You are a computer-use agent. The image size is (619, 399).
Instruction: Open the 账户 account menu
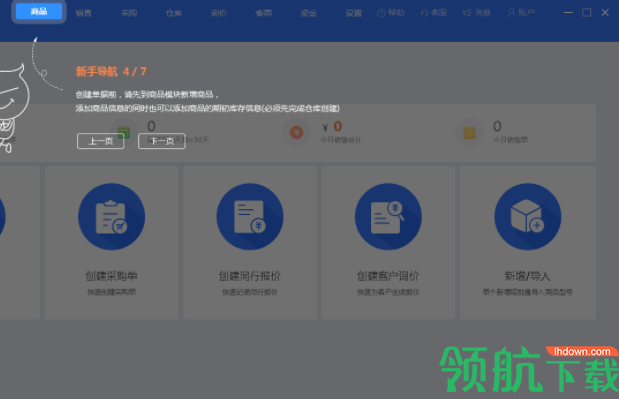tap(521, 13)
